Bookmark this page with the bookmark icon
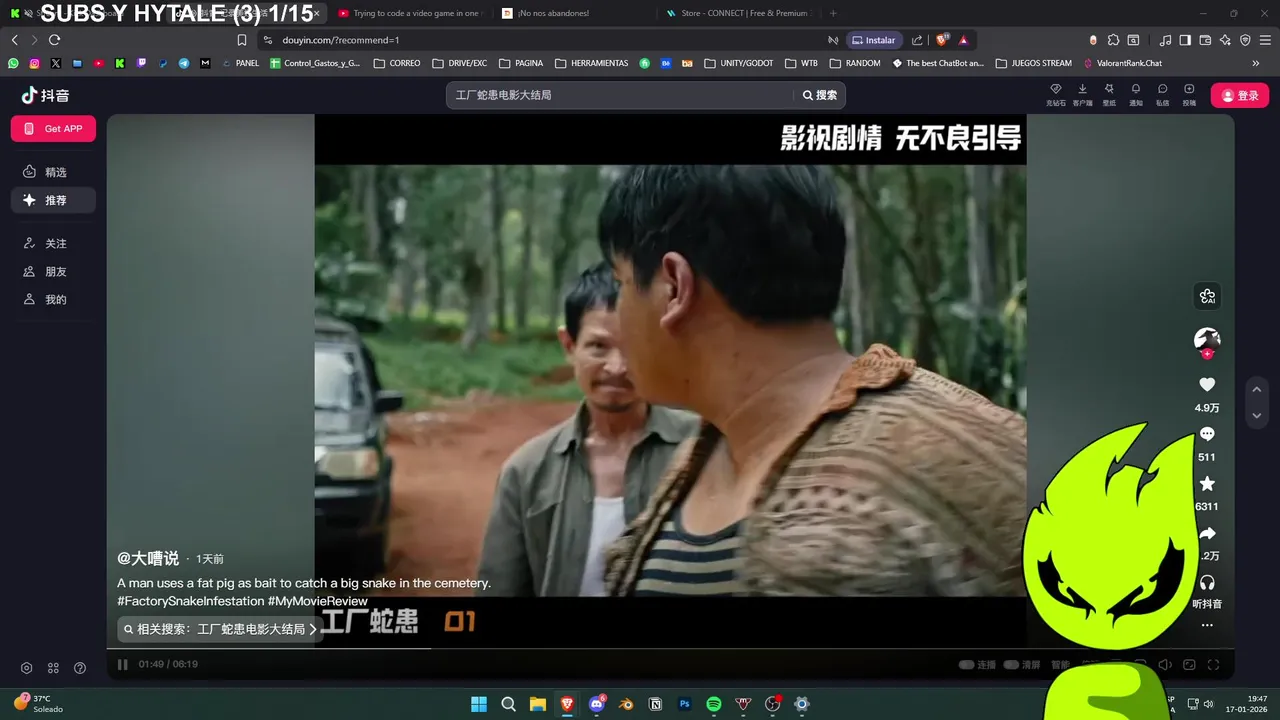Image resolution: width=1280 pixels, height=720 pixels. [x=242, y=40]
